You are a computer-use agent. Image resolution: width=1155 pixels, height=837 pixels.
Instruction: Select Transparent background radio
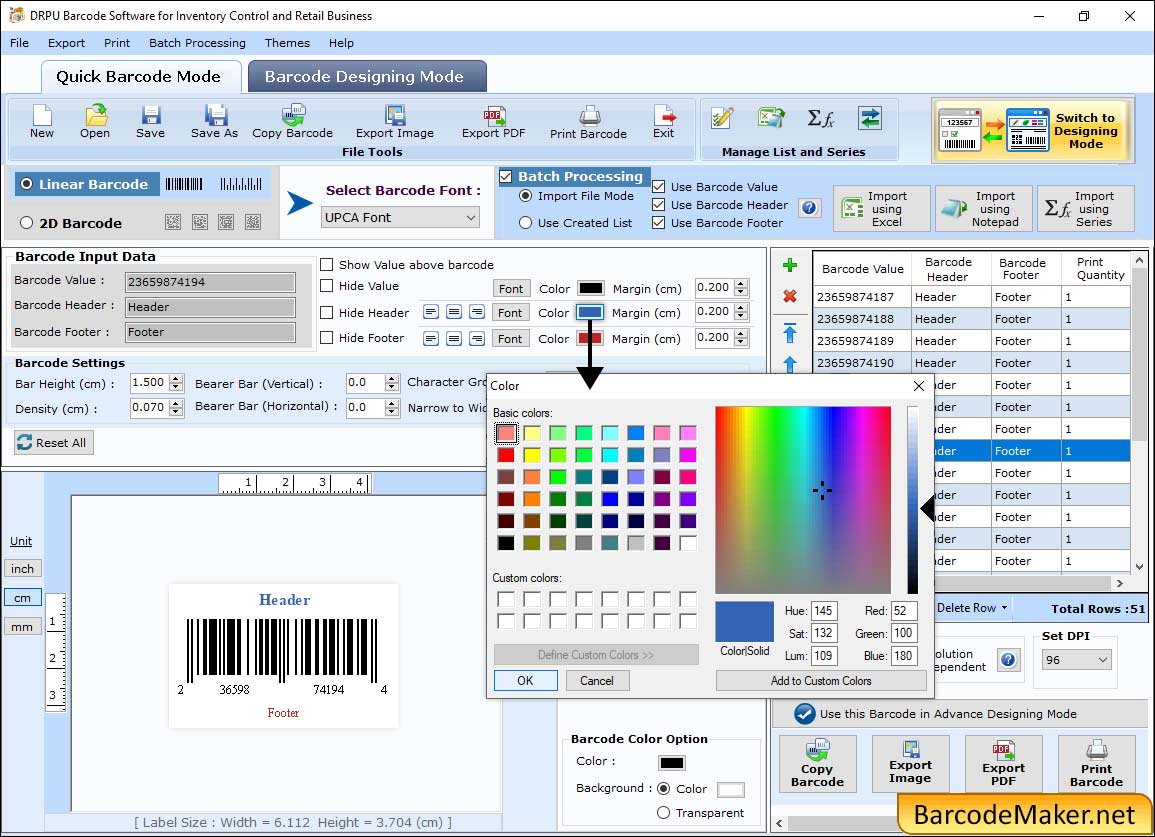click(x=663, y=813)
